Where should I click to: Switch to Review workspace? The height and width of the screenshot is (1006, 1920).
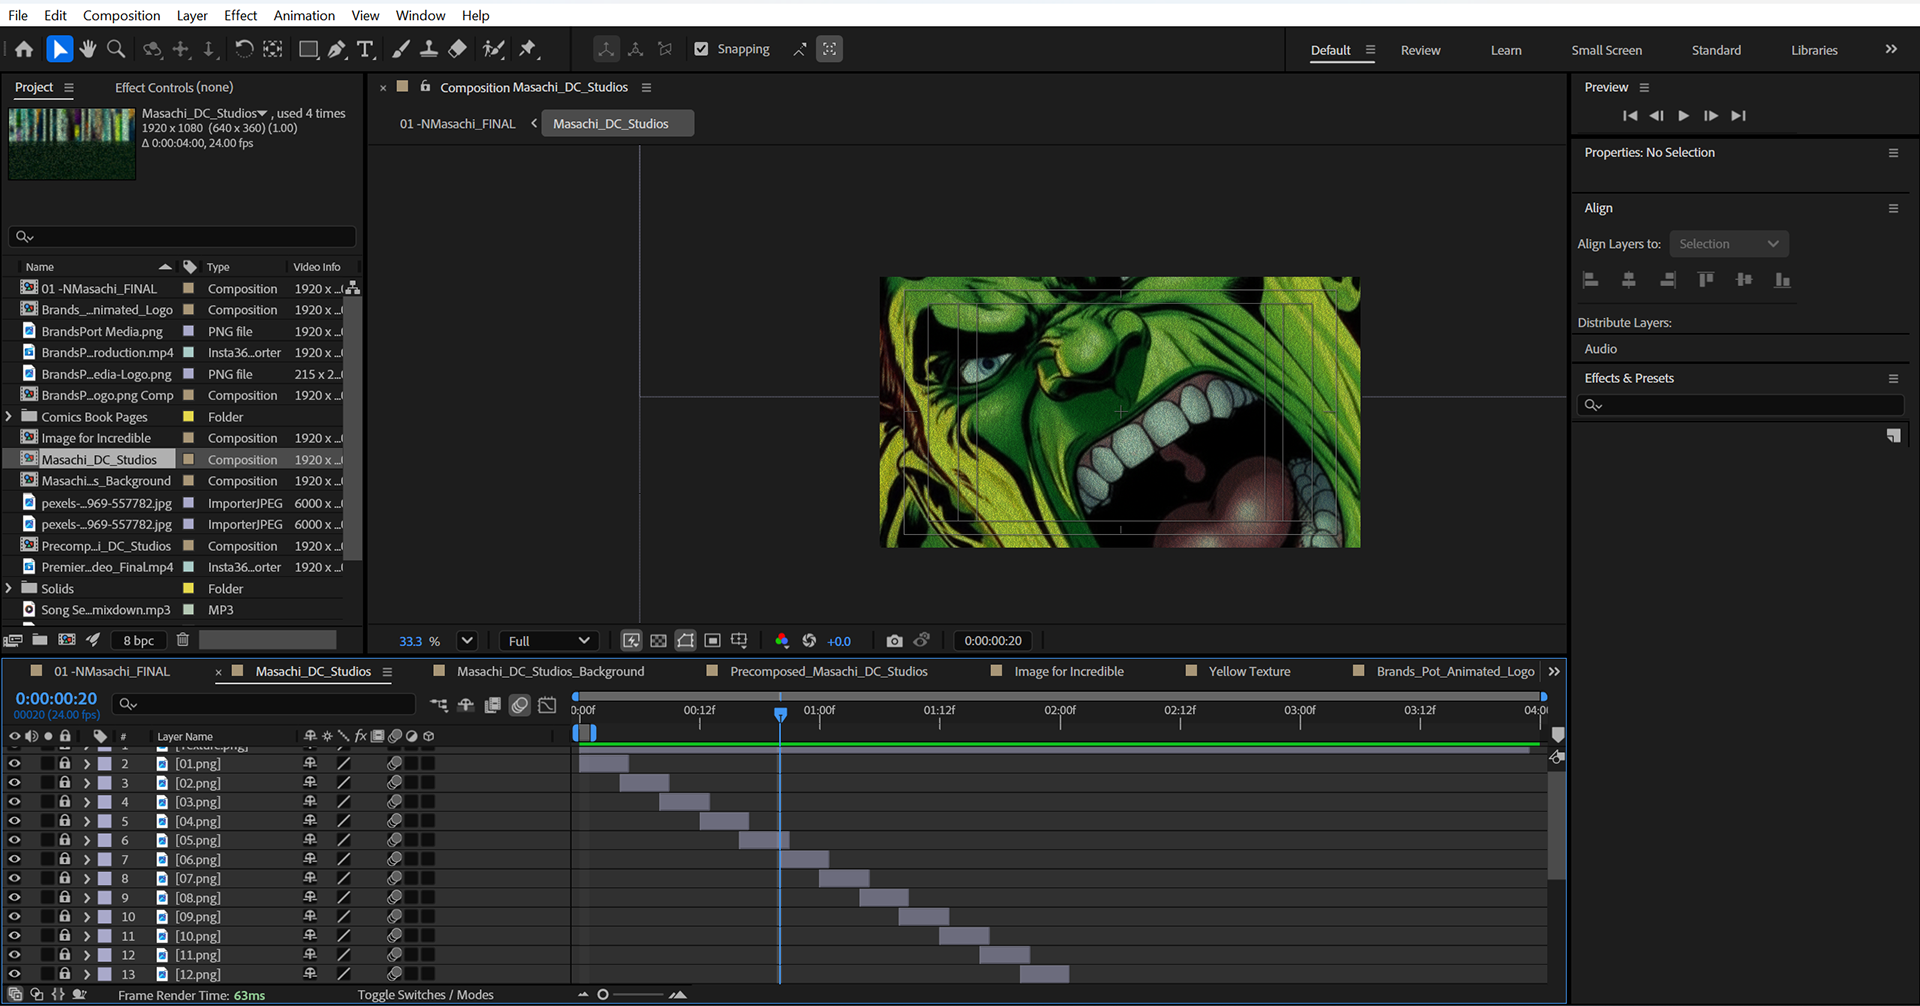pos(1420,50)
